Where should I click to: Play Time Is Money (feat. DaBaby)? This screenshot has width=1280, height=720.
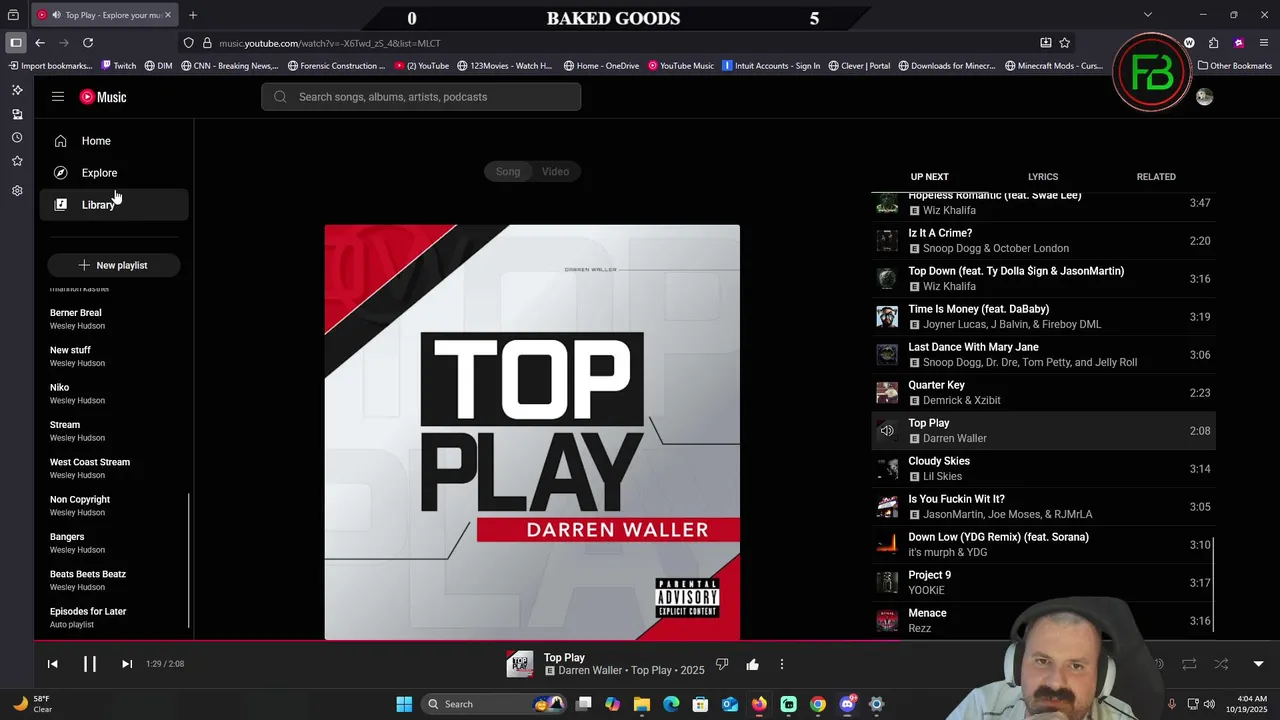click(1044, 317)
